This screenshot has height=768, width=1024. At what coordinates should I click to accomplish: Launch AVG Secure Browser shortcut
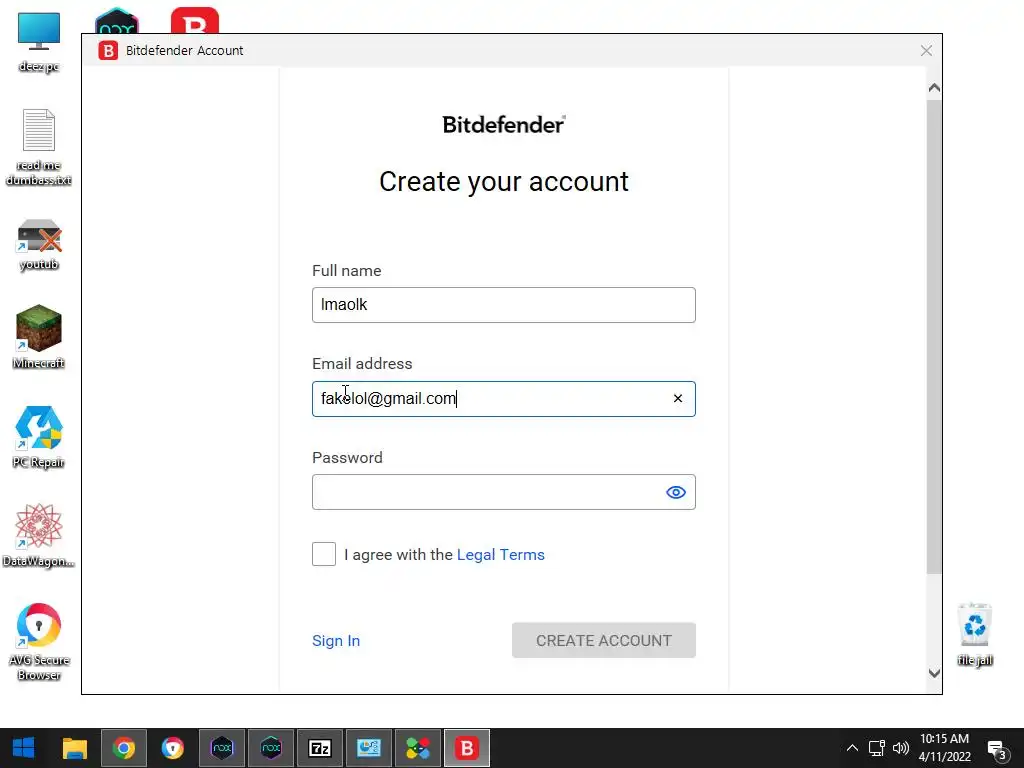[x=39, y=641]
